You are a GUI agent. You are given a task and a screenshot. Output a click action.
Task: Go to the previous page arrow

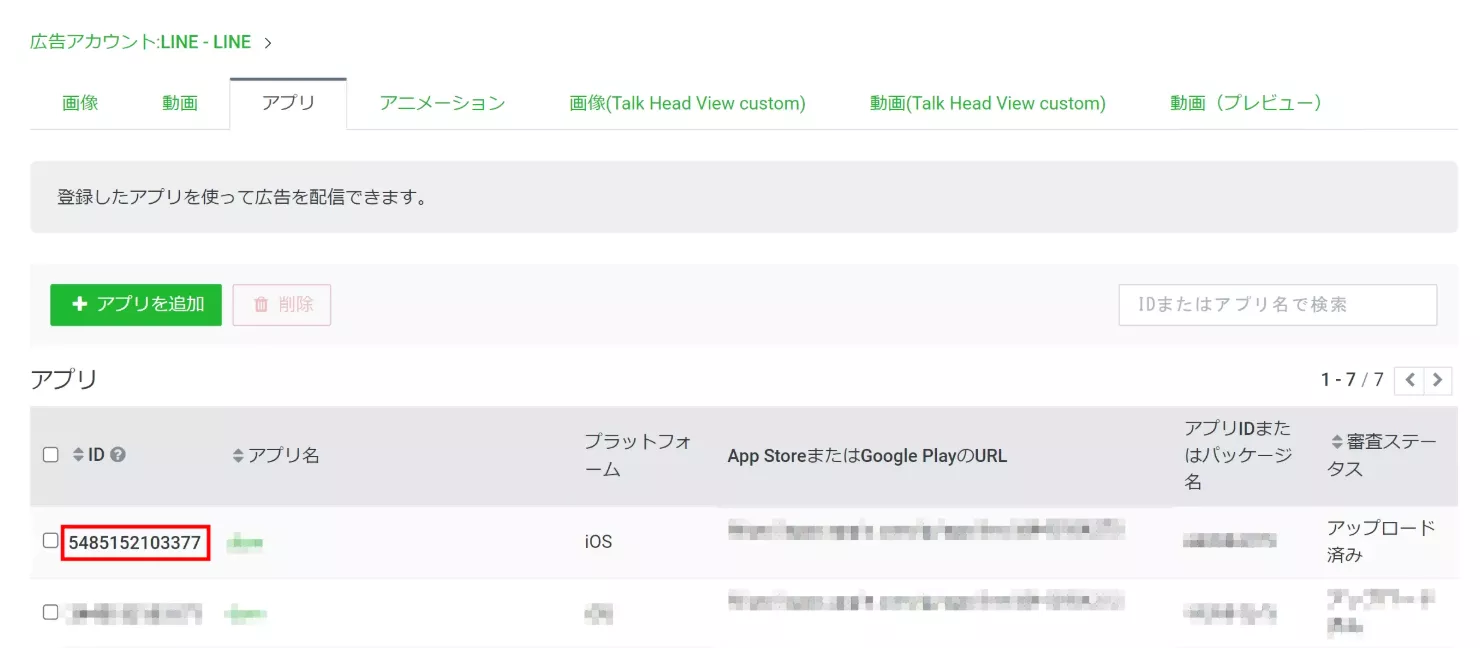click(1409, 380)
